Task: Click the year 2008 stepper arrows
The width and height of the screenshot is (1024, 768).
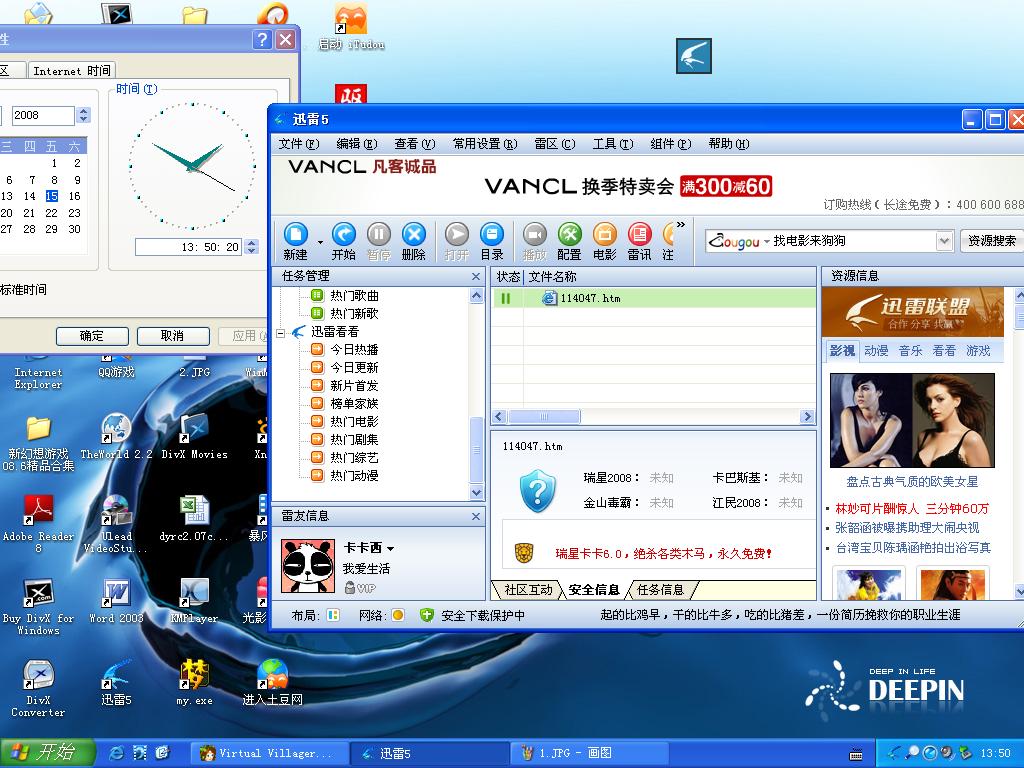Action: pos(83,116)
